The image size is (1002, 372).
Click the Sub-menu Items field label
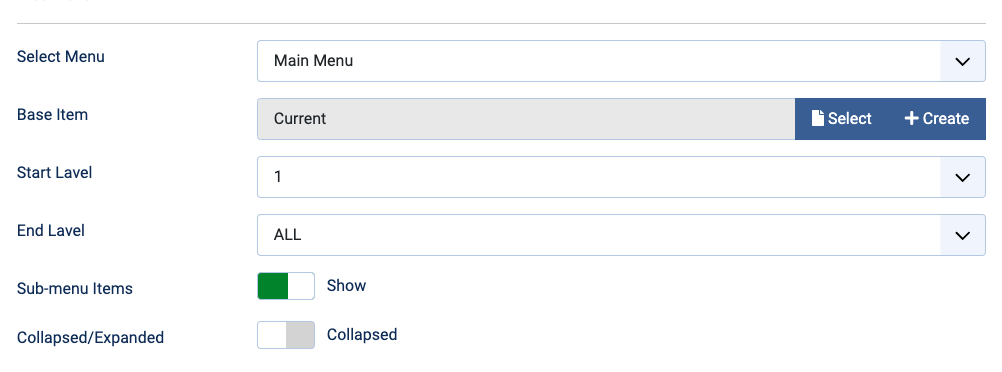click(x=75, y=288)
